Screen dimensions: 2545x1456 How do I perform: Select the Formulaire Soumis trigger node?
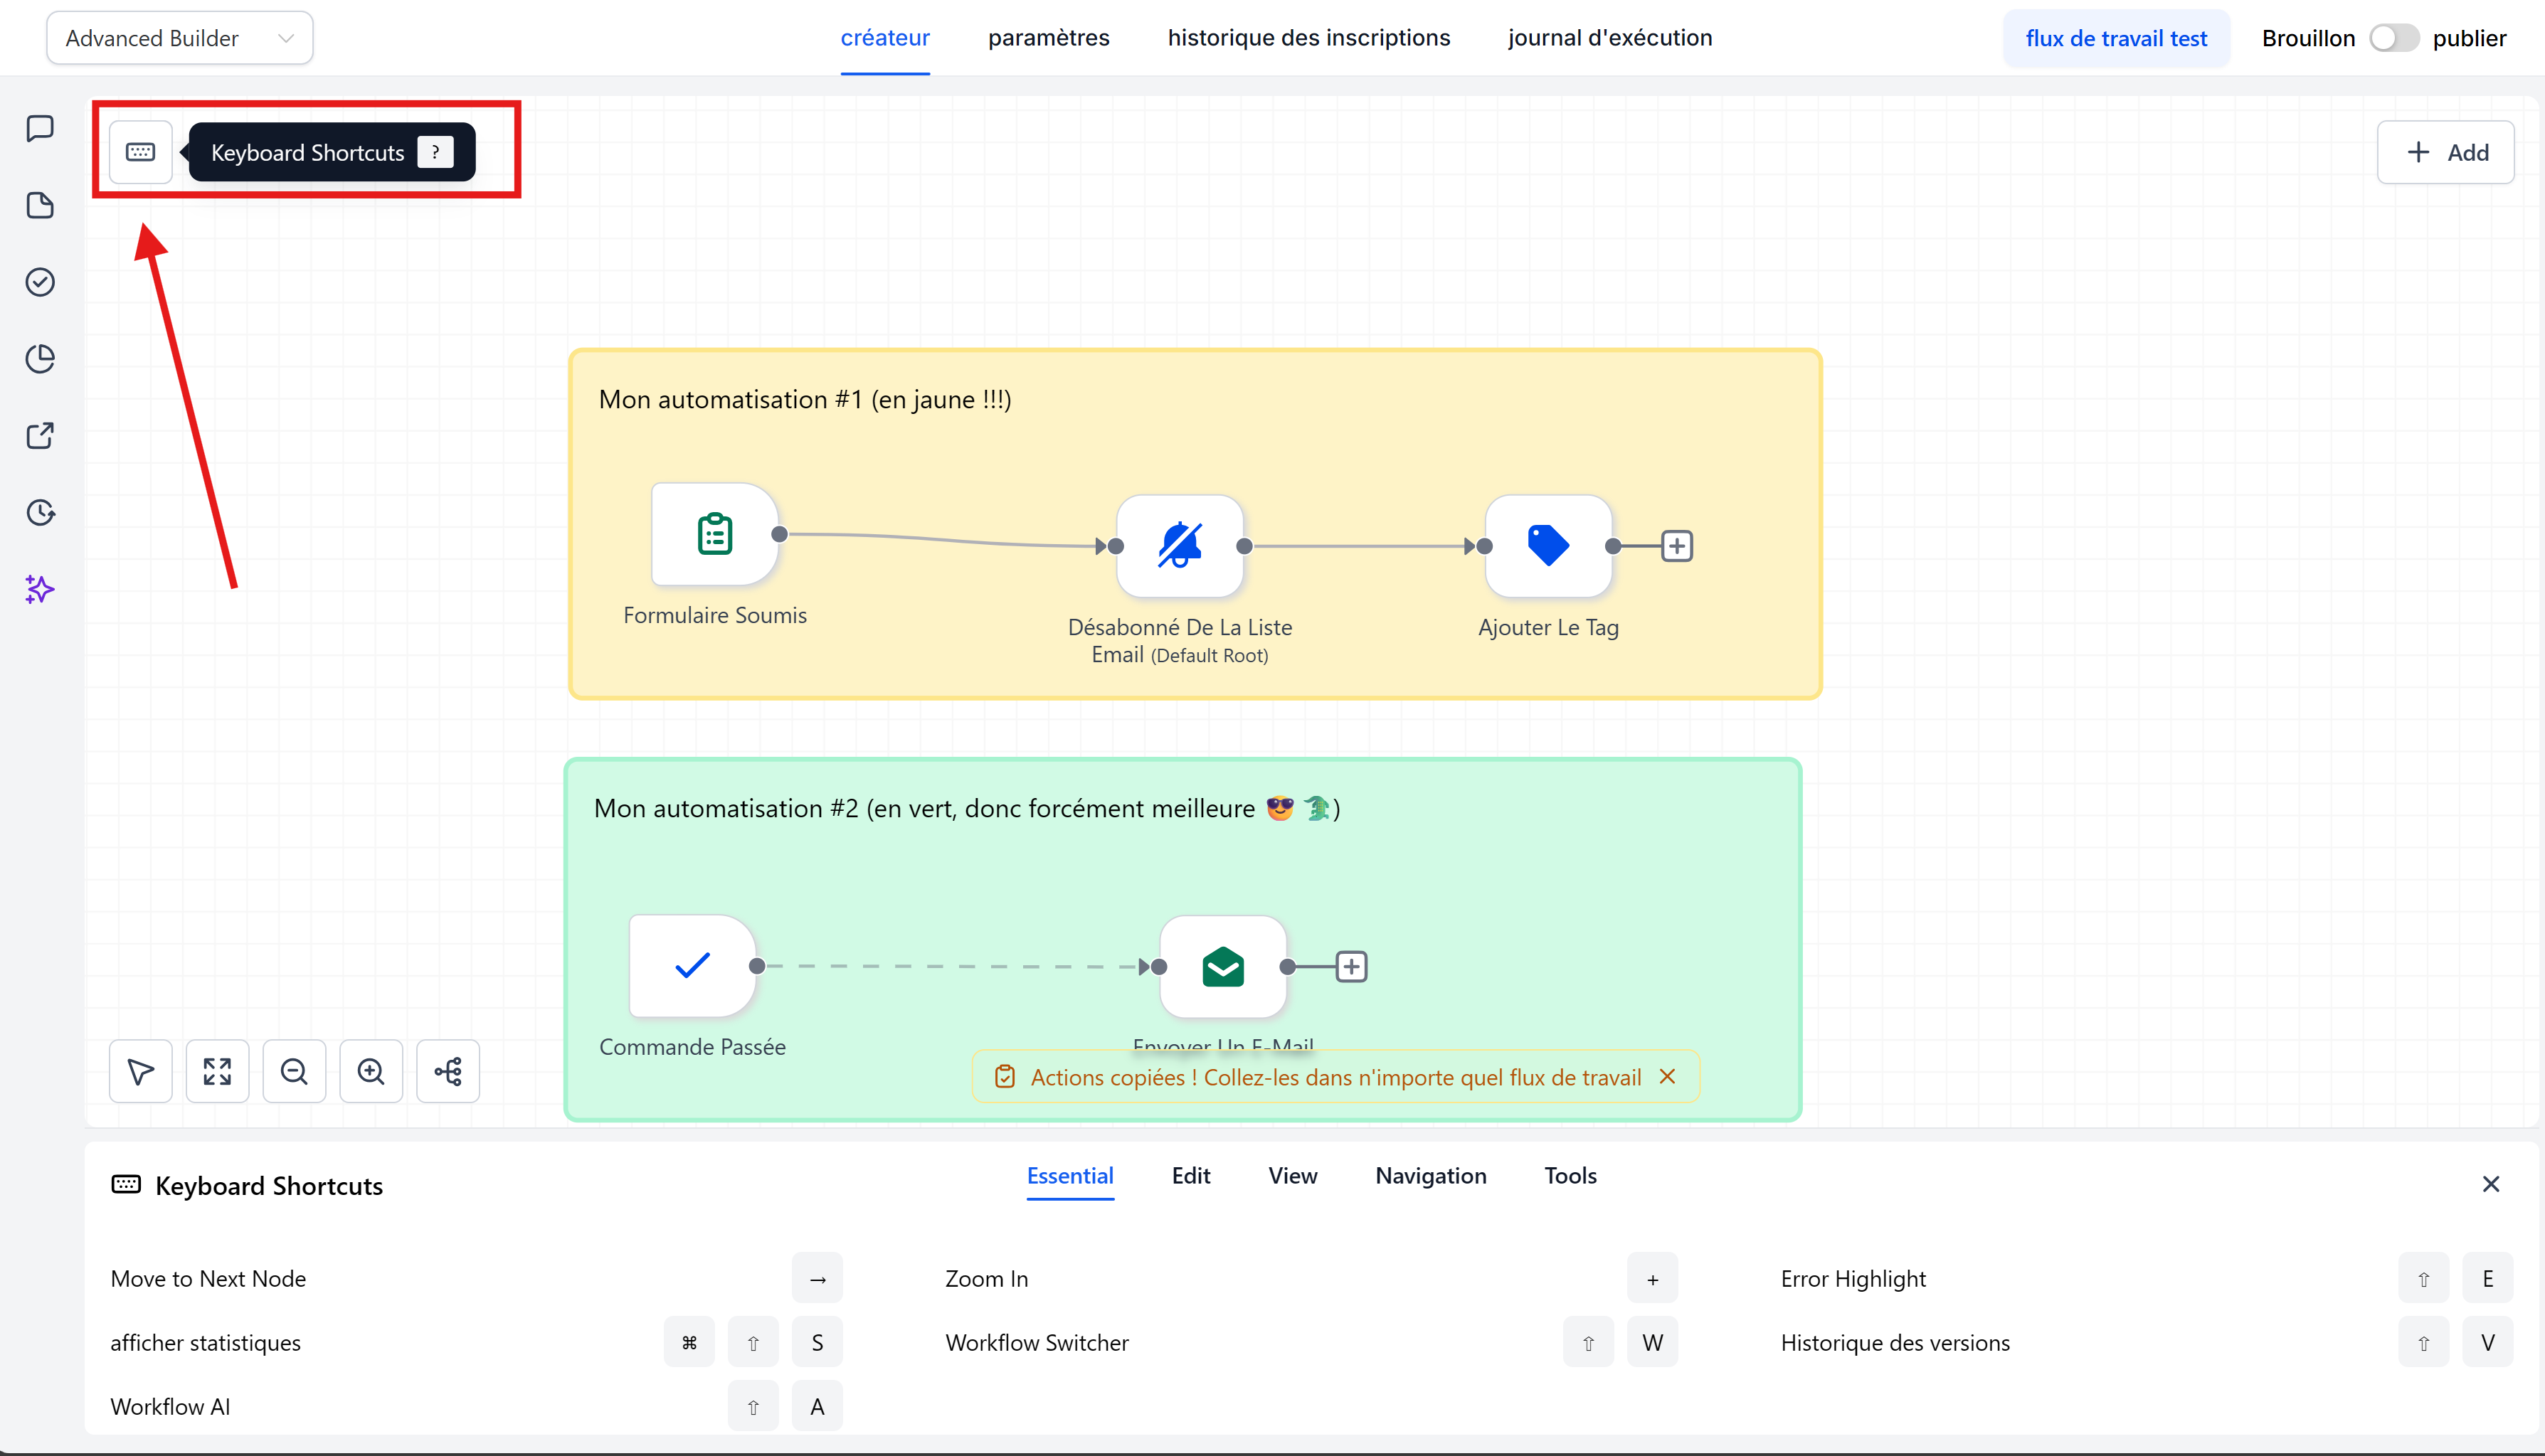point(715,534)
